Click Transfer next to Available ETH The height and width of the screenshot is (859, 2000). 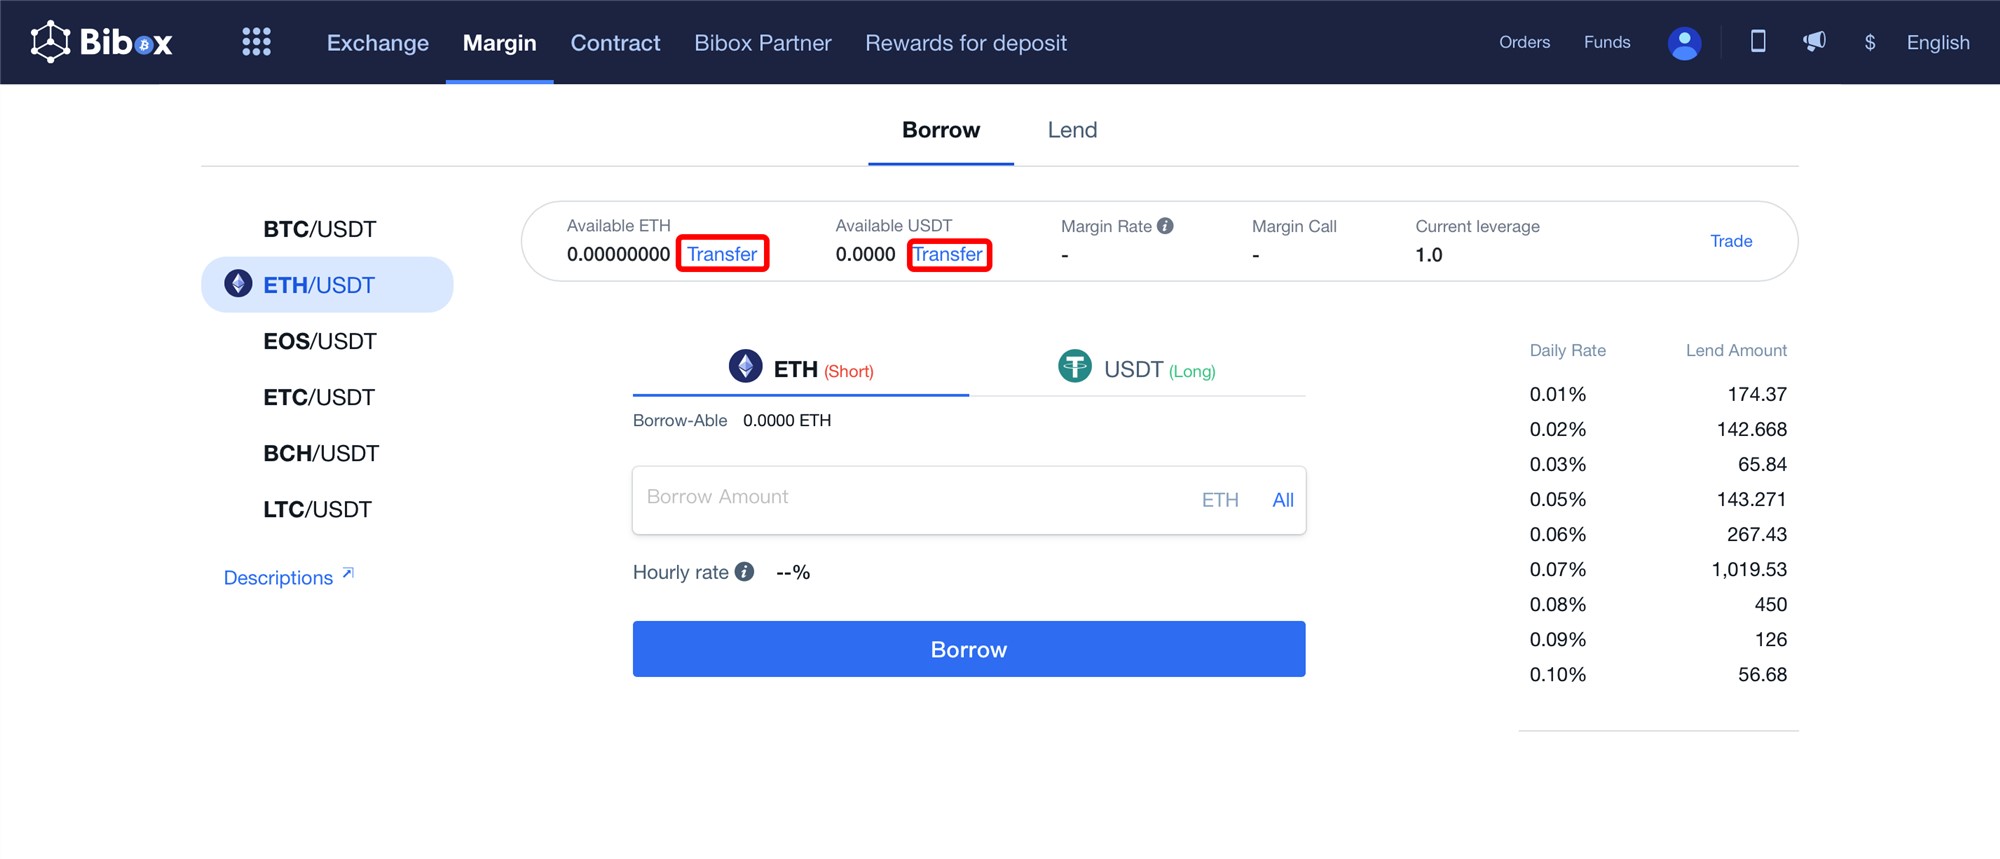click(722, 254)
